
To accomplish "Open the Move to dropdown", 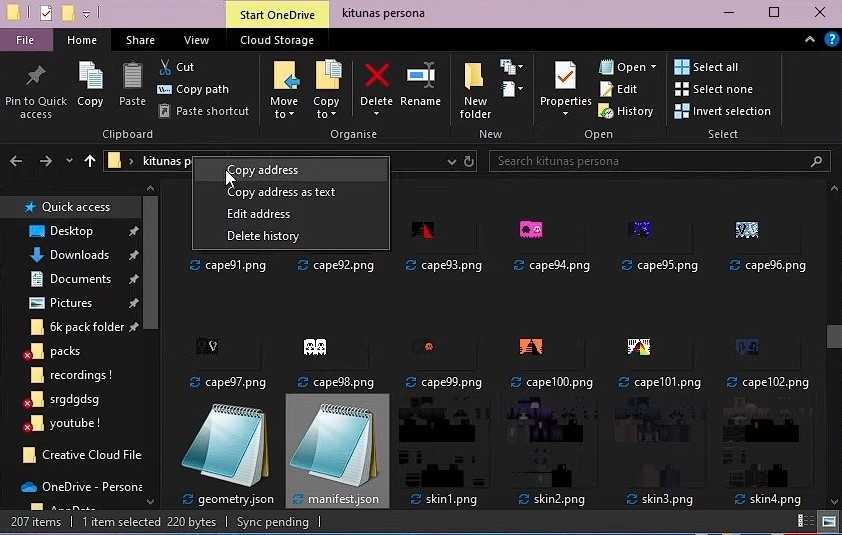I will click(284, 107).
